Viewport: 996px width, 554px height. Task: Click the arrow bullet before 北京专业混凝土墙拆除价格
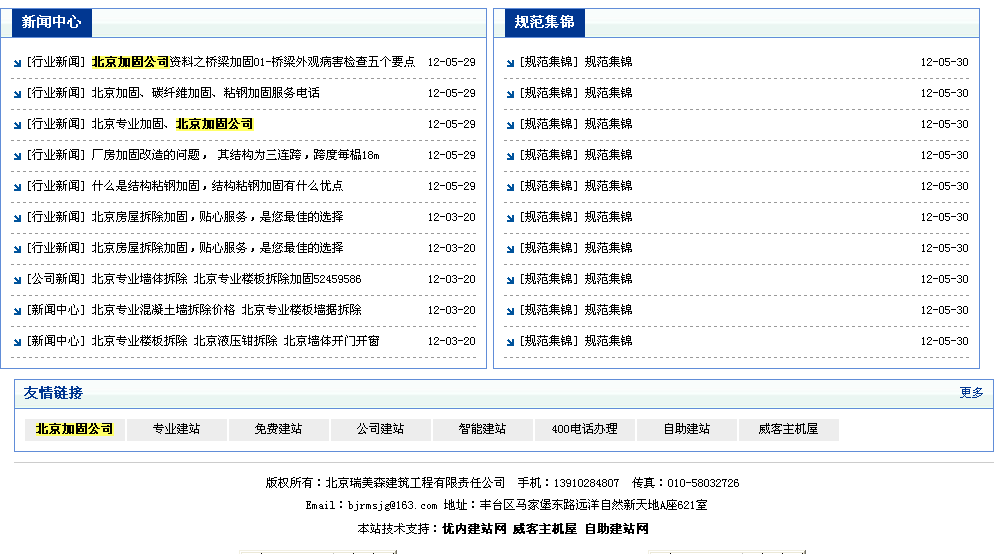[18, 311]
